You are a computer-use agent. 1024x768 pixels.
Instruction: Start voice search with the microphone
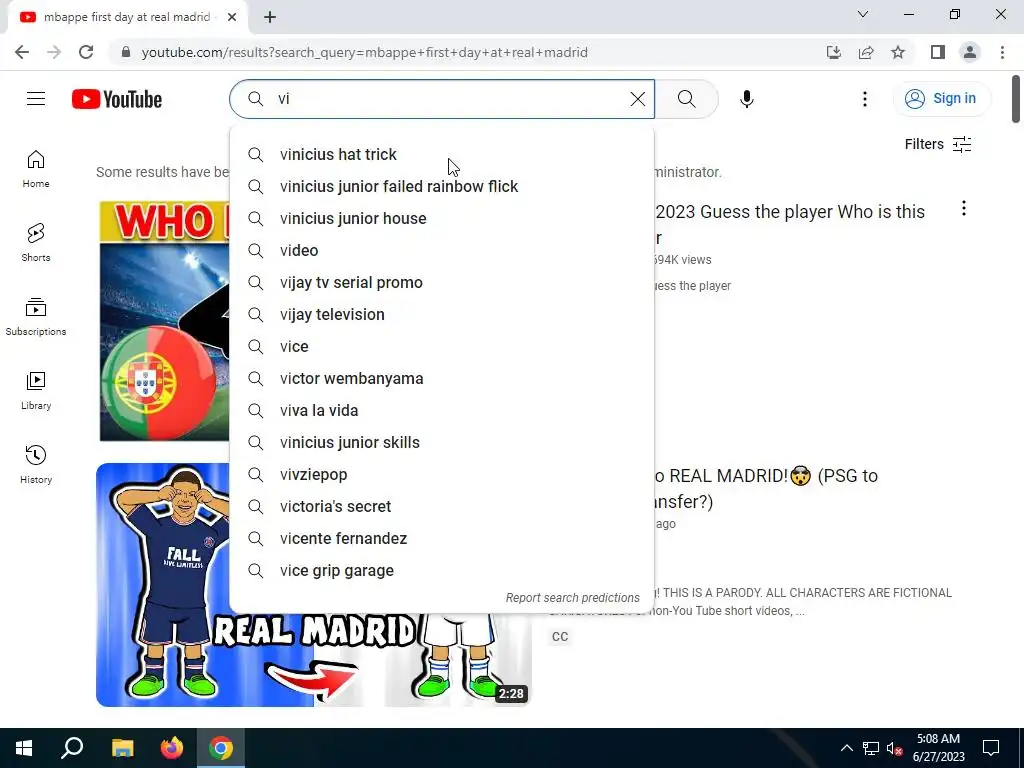tap(746, 99)
